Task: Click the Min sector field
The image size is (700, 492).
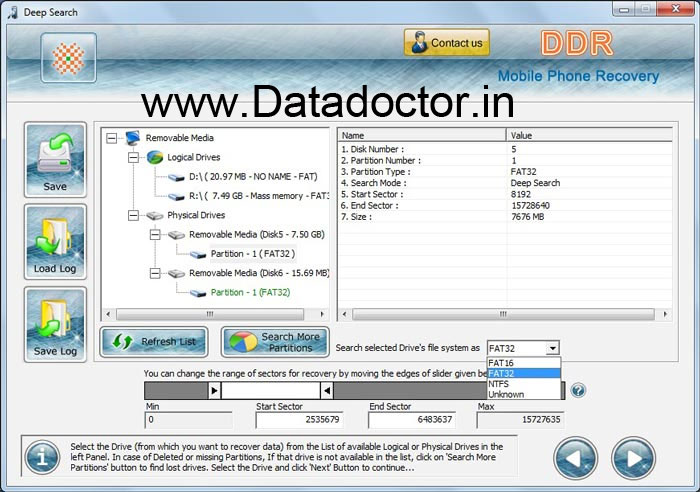Action: pyautogui.click(x=188, y=420)
